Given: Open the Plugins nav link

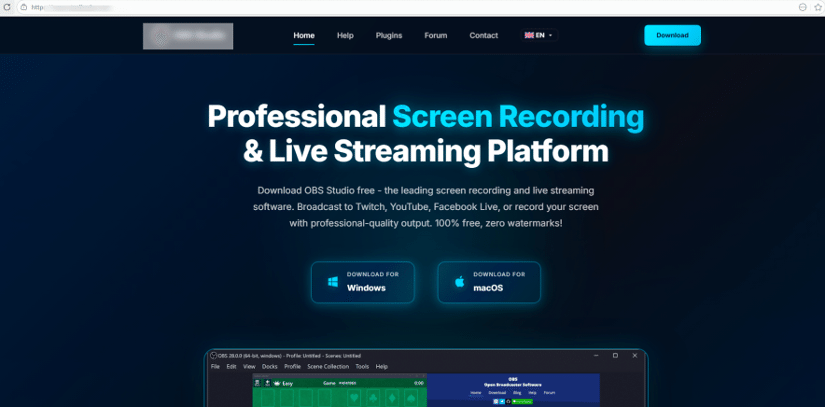Looking at the screenshot, I should click(389, 35).
